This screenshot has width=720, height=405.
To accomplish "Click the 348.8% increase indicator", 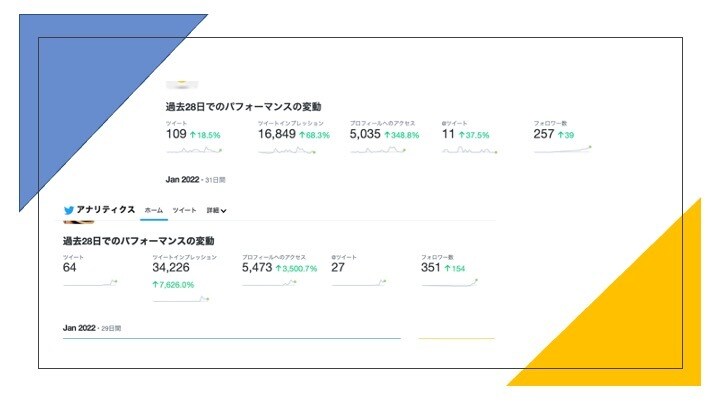I will [402, 135].
